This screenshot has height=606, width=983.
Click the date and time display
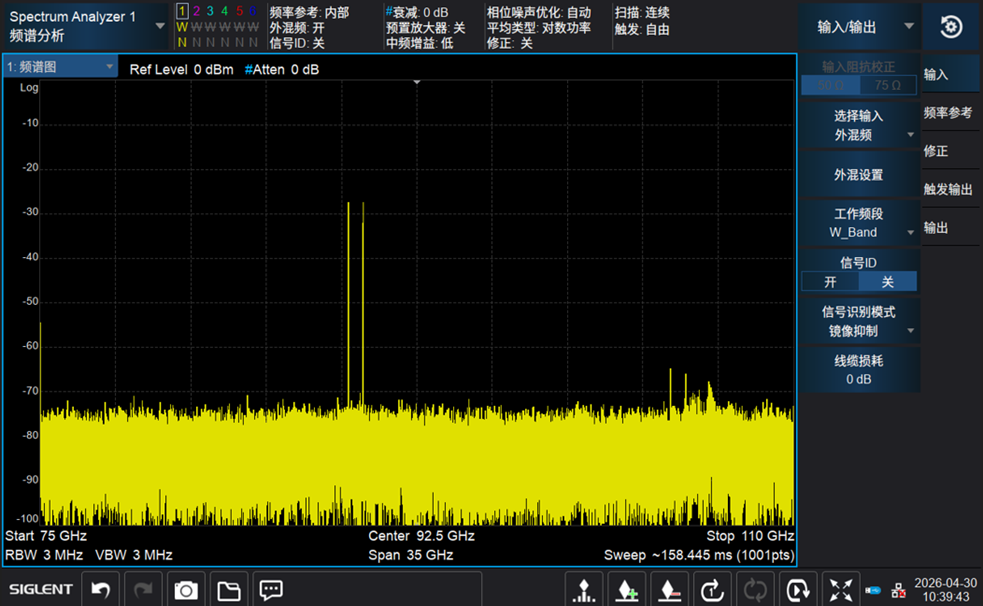click(x=945, y=590)
